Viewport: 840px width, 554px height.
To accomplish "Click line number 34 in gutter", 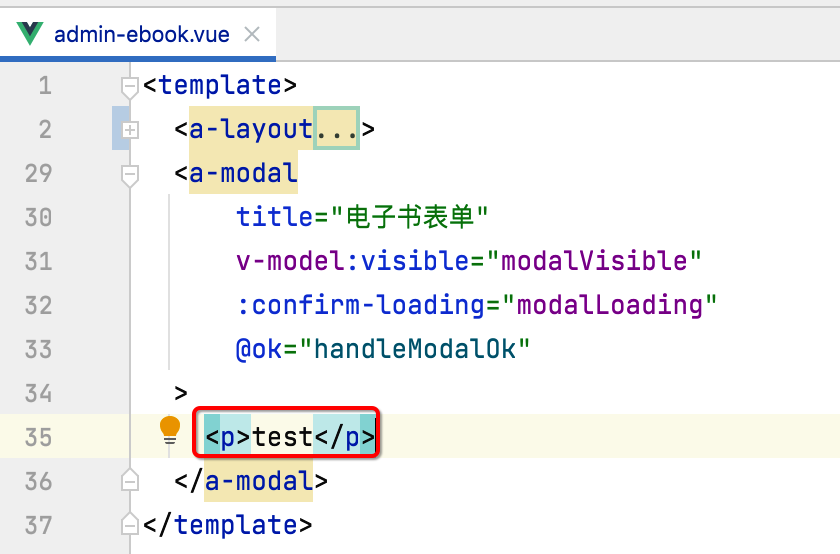I will (x=39, y=393).
